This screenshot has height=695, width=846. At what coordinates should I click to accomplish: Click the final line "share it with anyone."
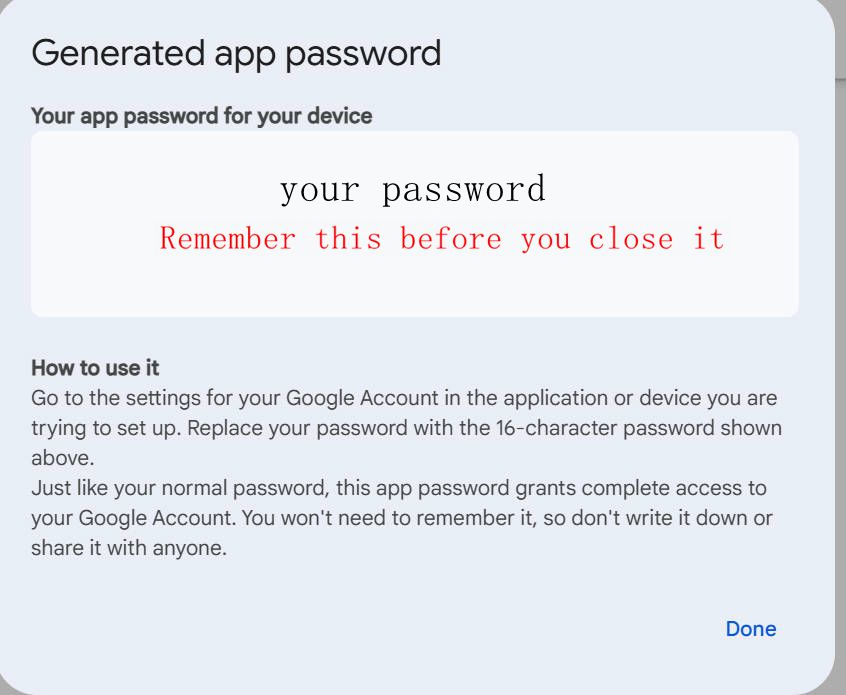pos(129,549)
